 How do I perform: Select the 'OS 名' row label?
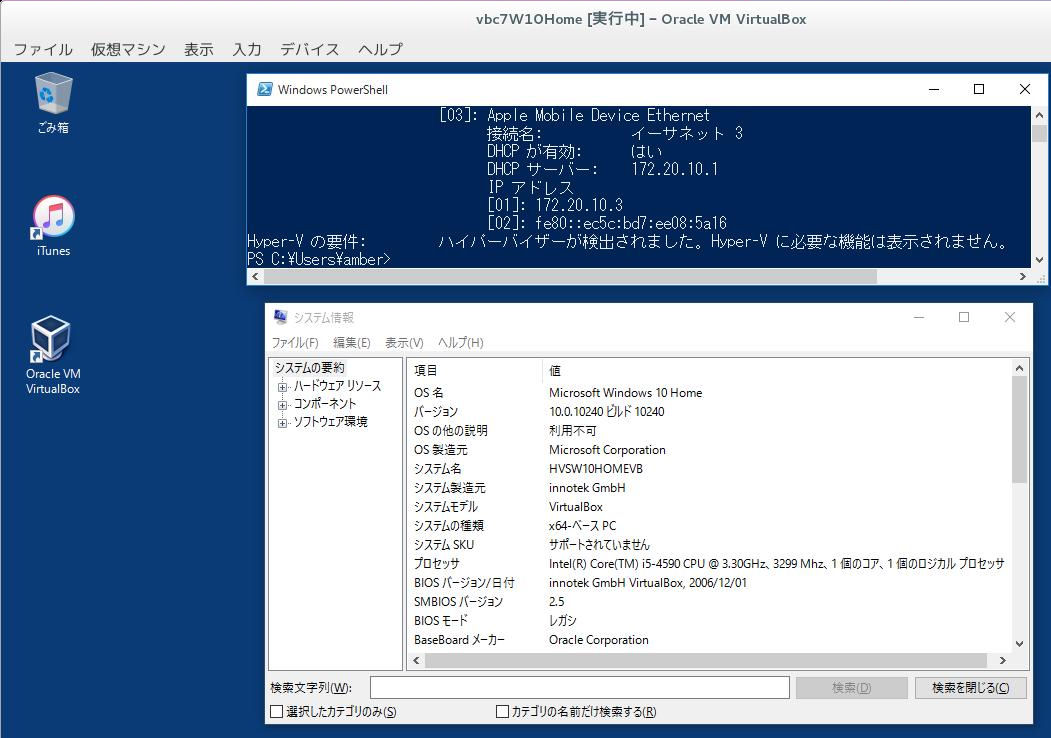point(428,393)
